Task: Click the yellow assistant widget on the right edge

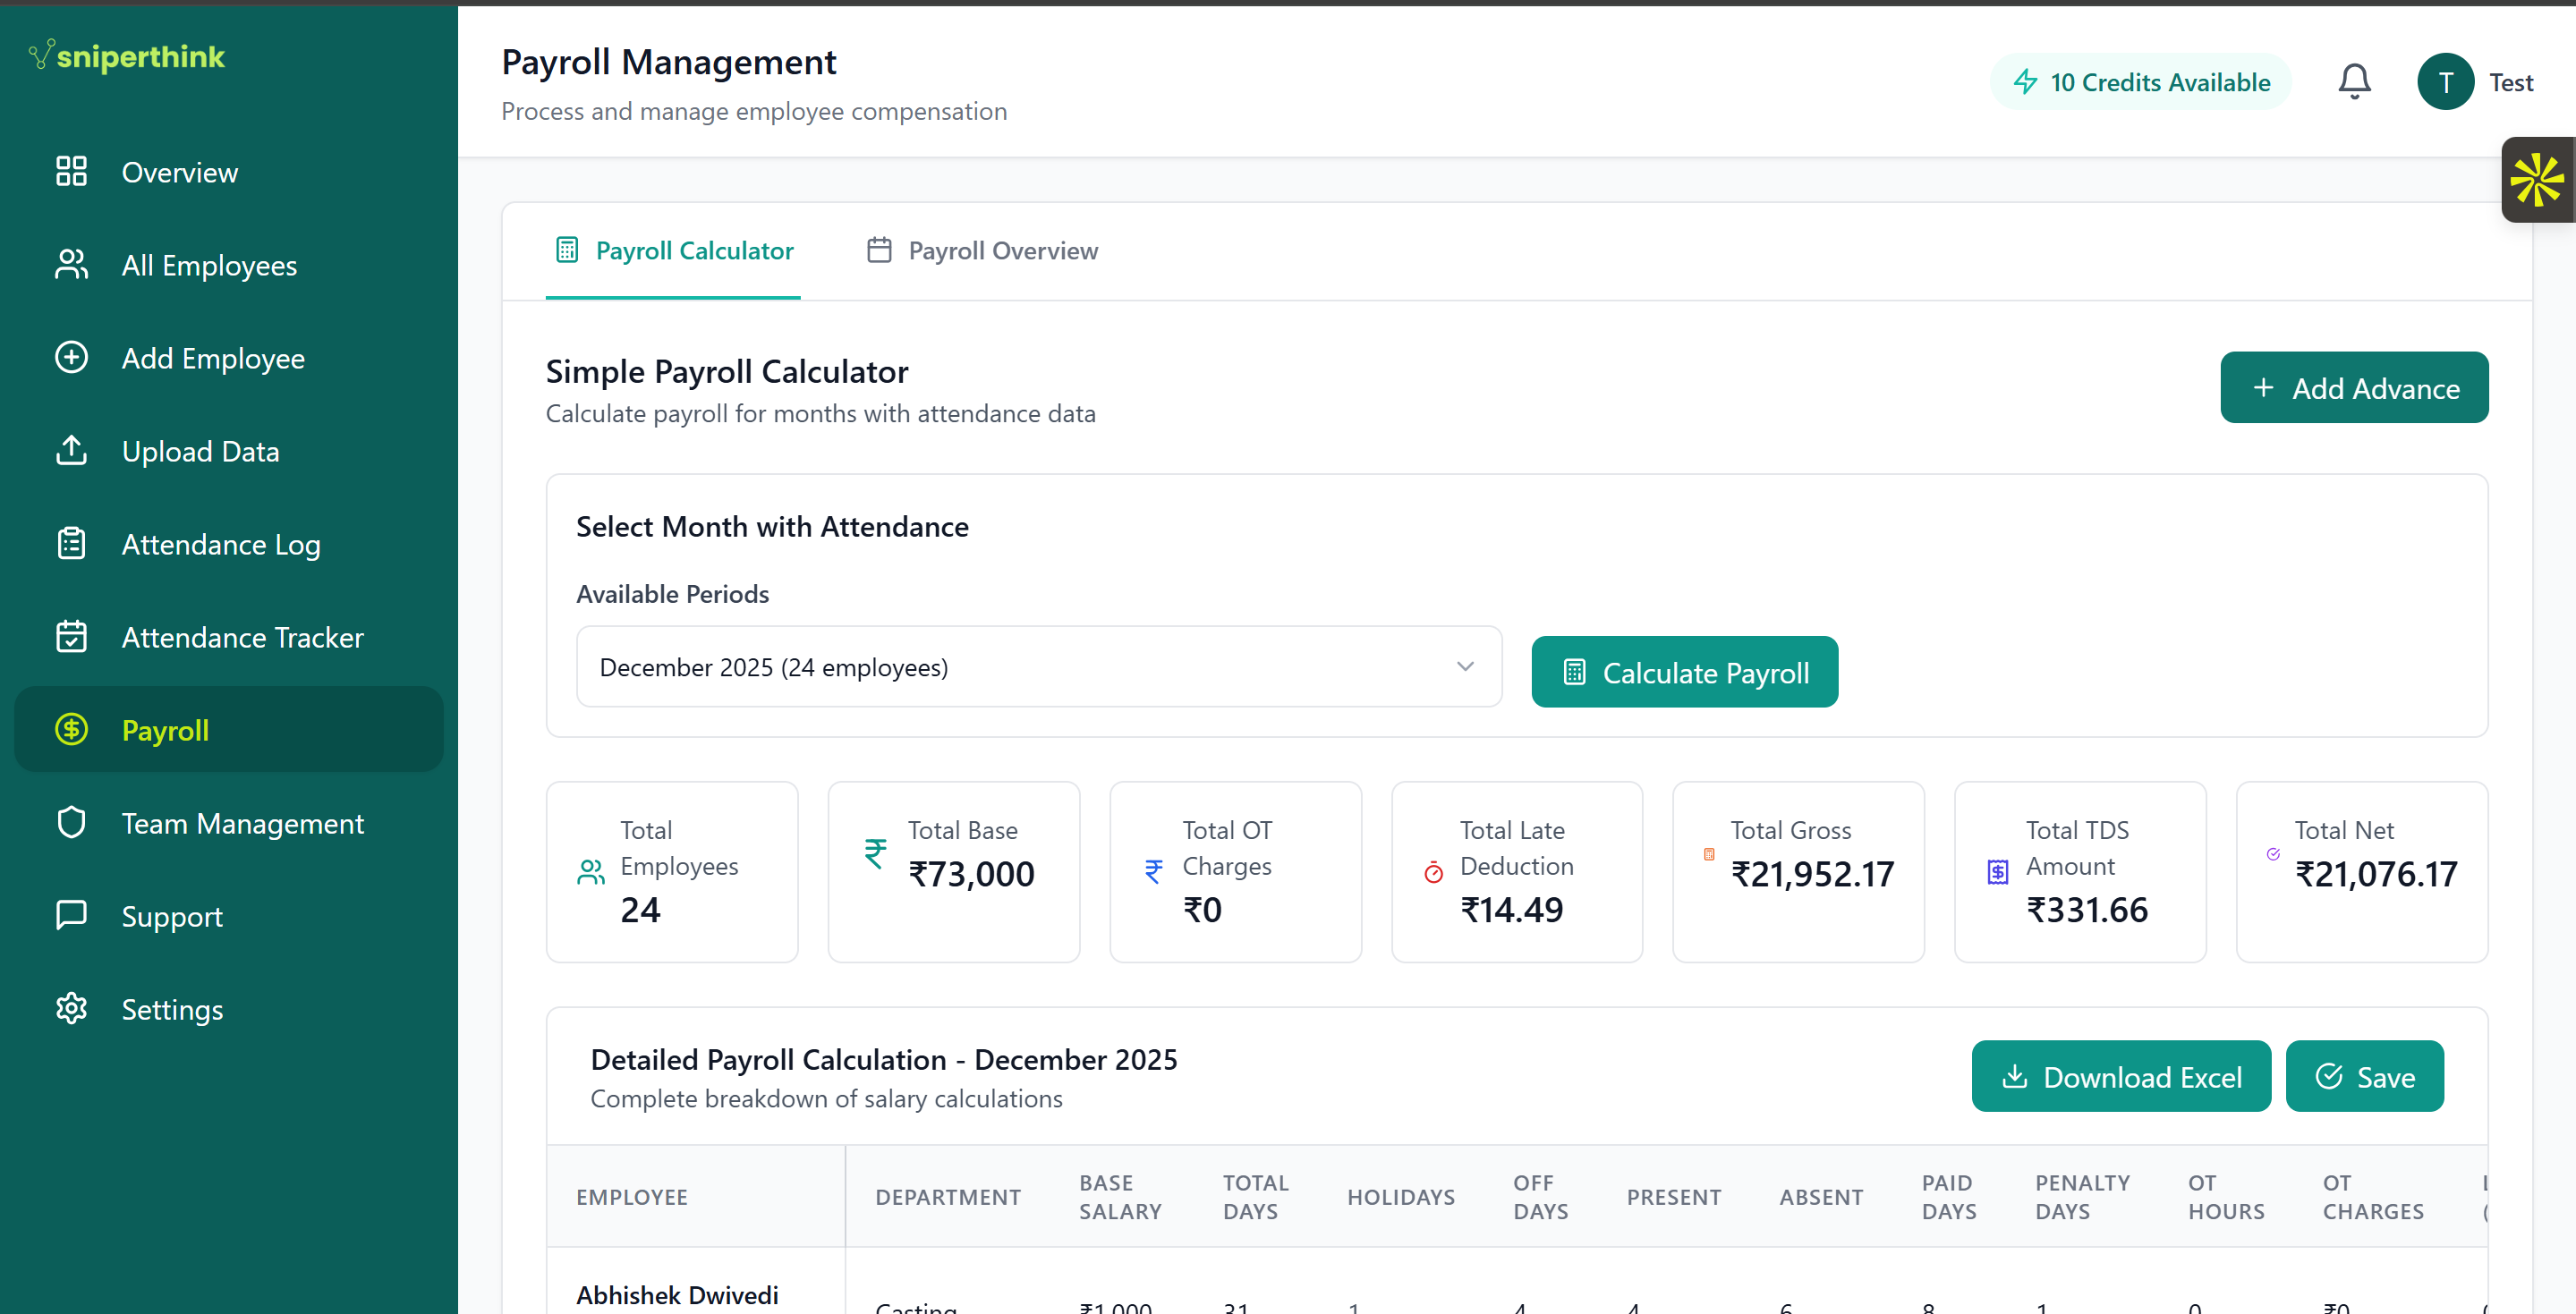Action: 2537,180
